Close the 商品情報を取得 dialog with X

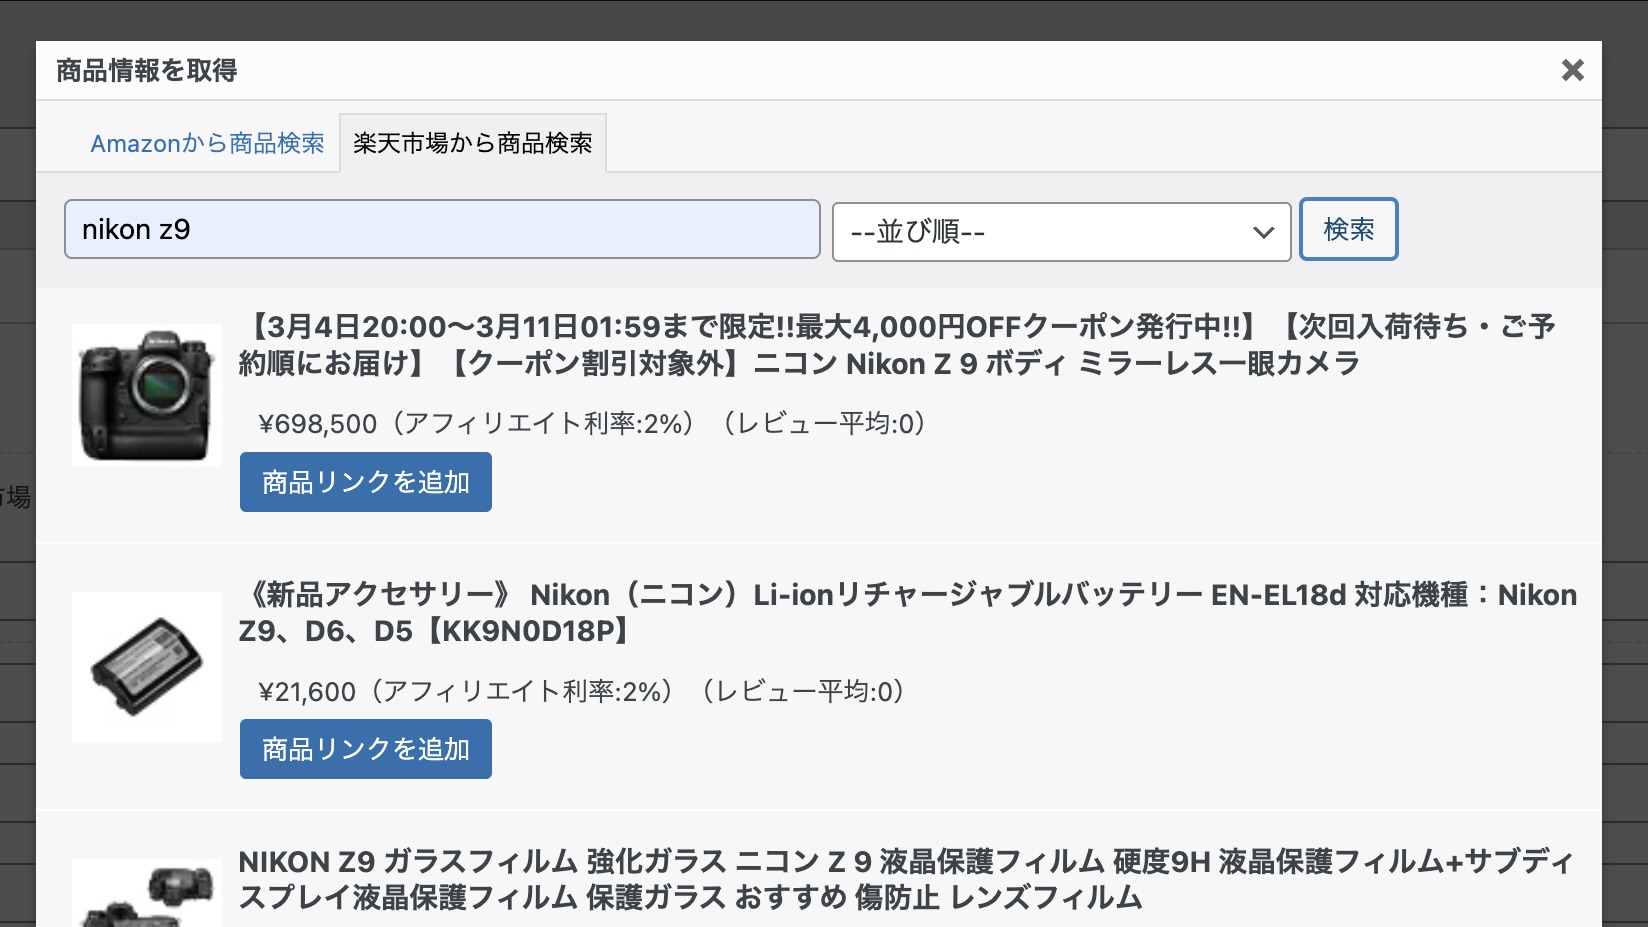pos(1572,70)
